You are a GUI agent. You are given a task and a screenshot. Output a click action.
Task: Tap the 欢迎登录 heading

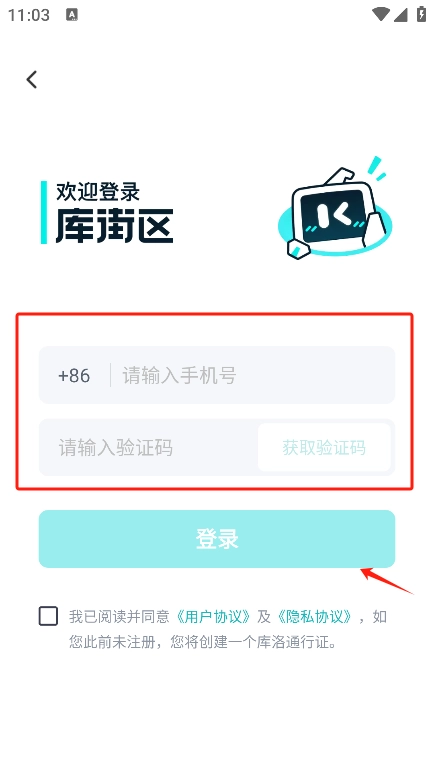click(x=98, y=191)
